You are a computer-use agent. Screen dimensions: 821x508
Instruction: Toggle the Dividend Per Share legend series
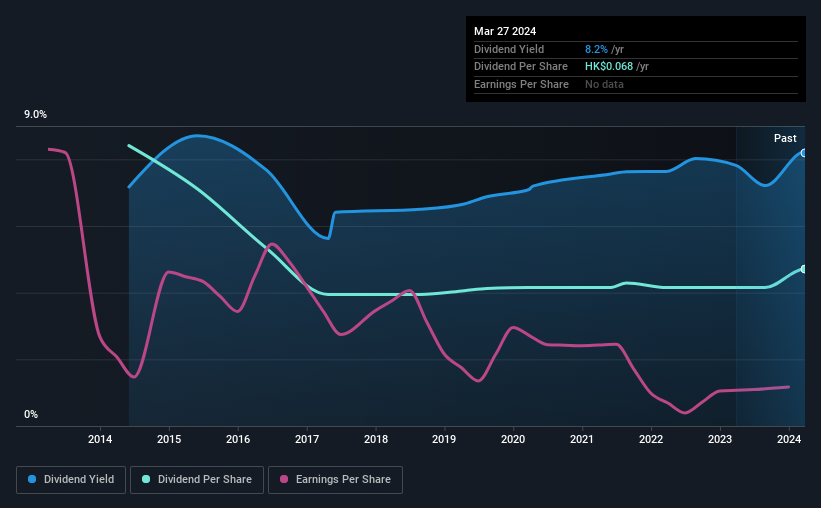pyautogui.click(x=197, y=480)
